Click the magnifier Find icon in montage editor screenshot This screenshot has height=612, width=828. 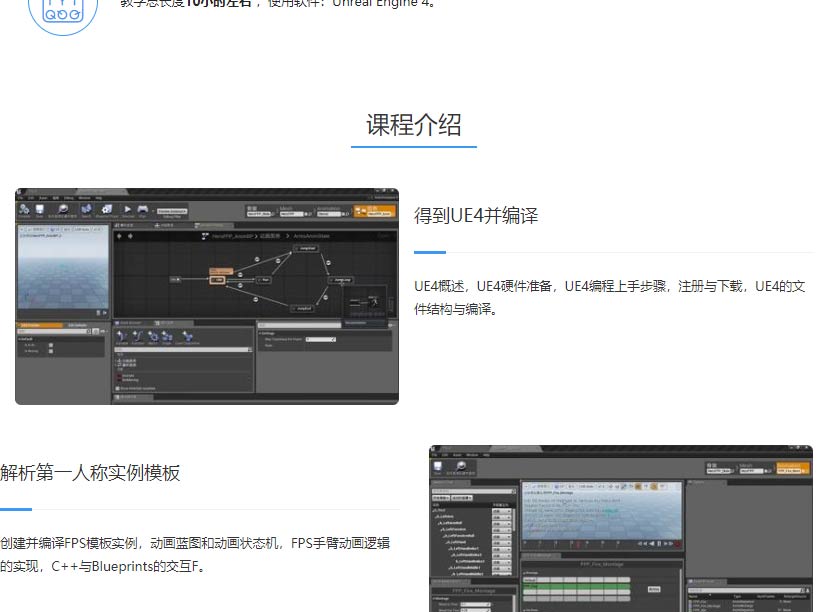(x=461, y=466)
